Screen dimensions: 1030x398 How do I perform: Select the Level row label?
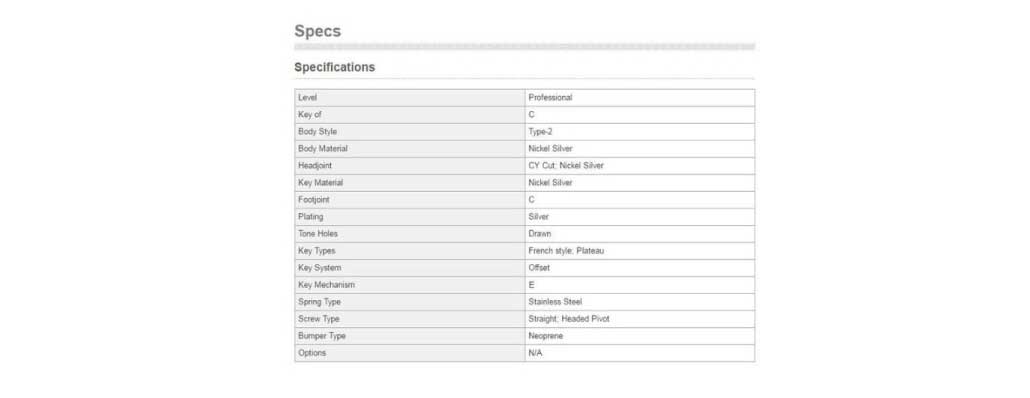click(410, 97)
